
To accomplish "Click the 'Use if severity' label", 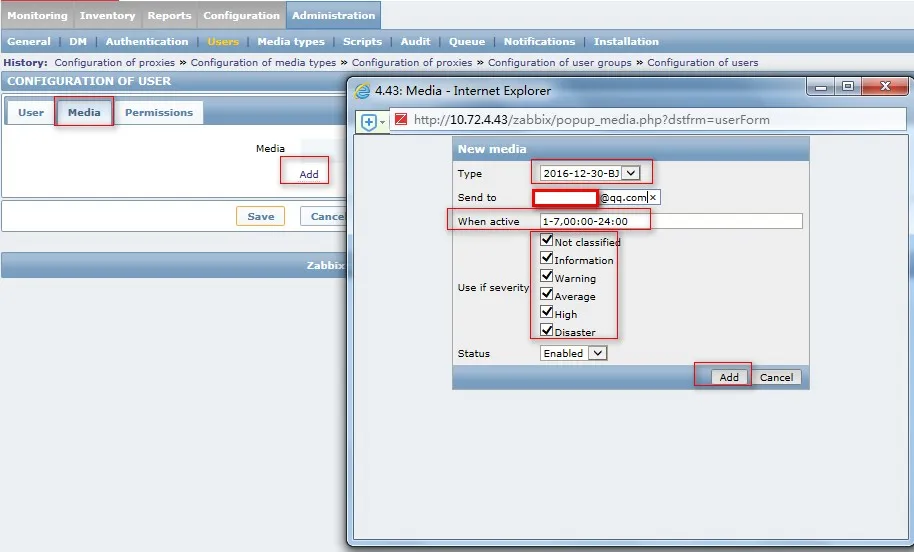I will click(x=493, y=287).
